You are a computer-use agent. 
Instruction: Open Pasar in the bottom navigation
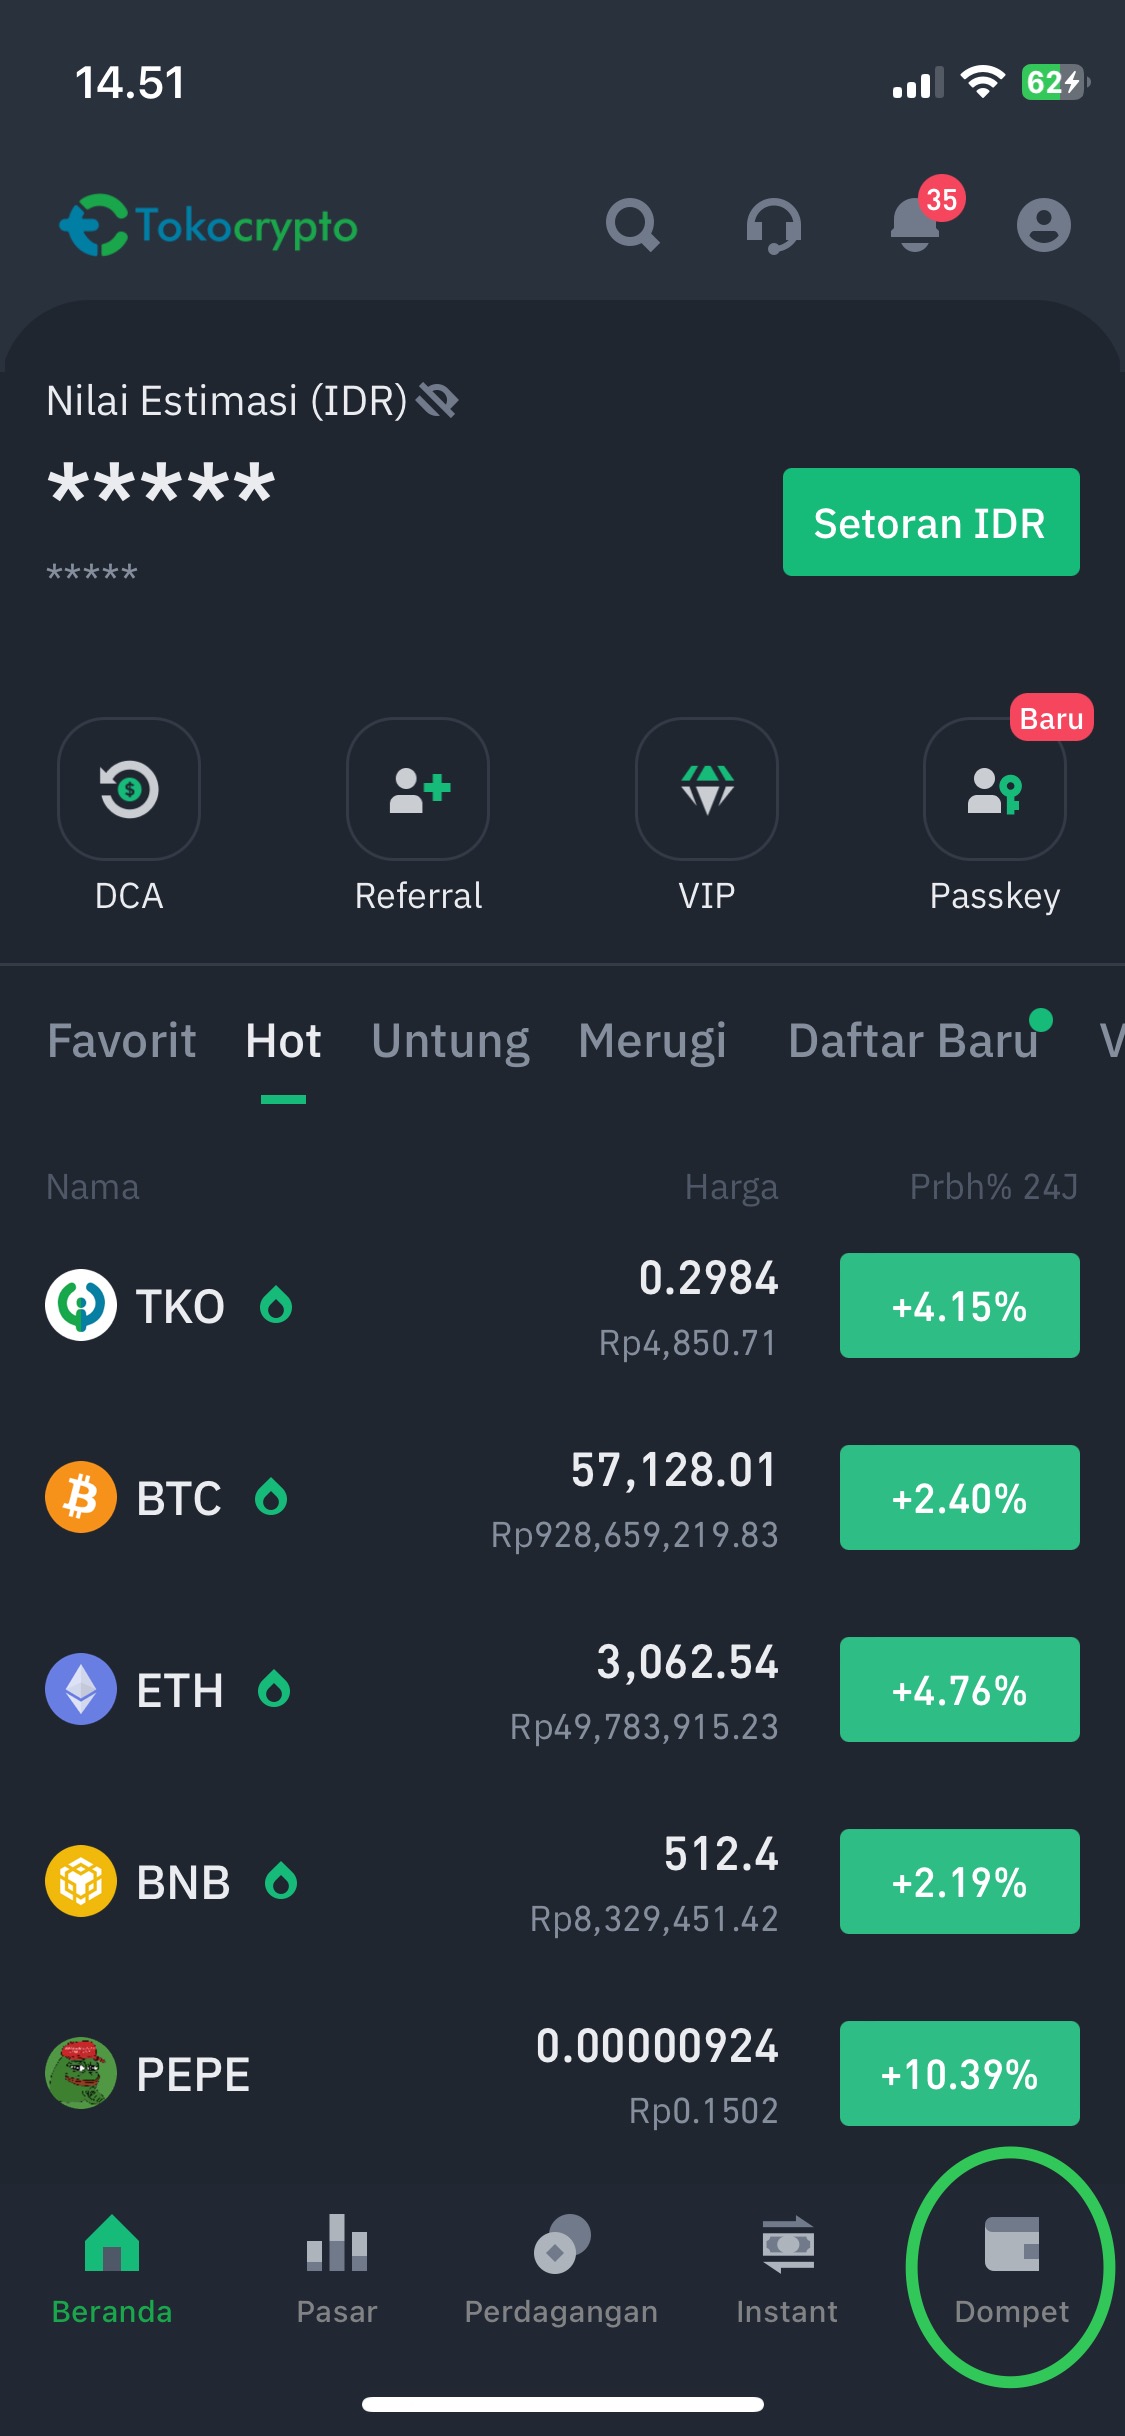click(337, 2270)
